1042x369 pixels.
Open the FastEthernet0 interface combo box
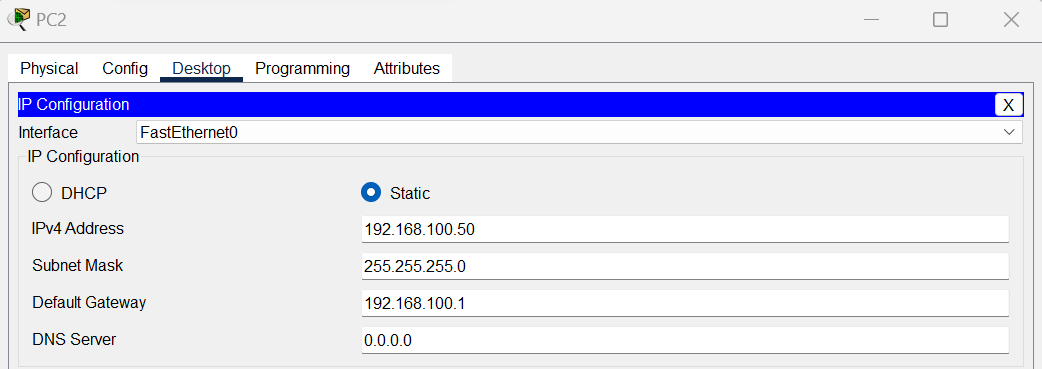pyautogui.click(x=579, y=132)
